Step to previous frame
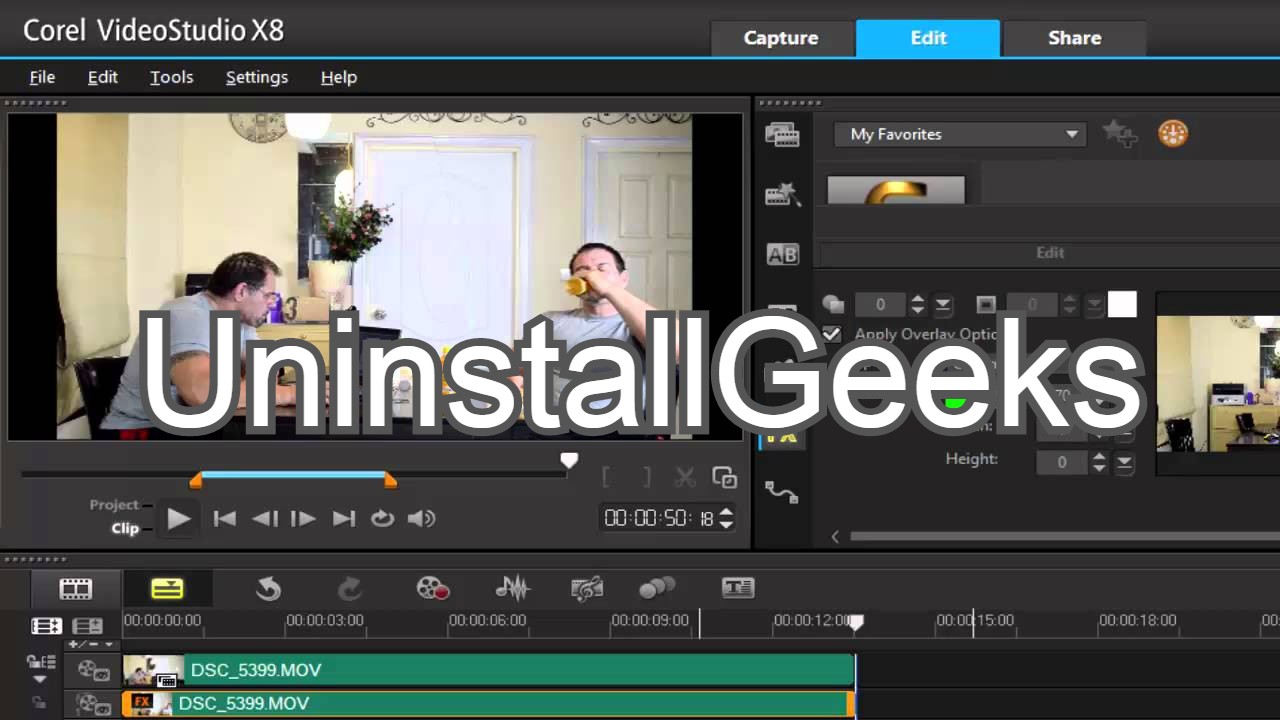 [265, 518]
